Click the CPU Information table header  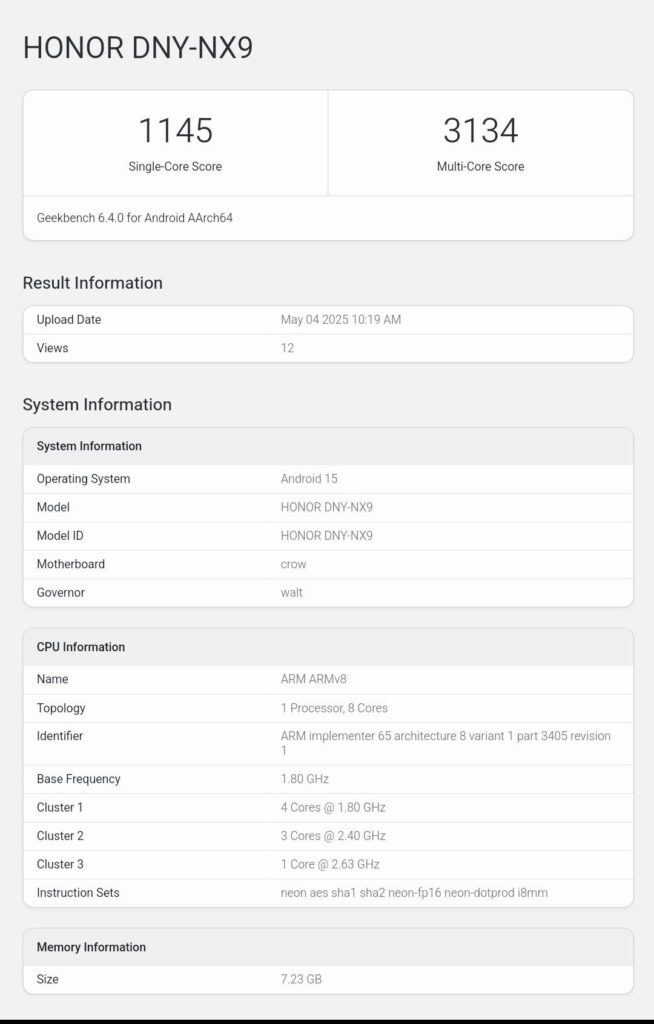click(80, 647)
